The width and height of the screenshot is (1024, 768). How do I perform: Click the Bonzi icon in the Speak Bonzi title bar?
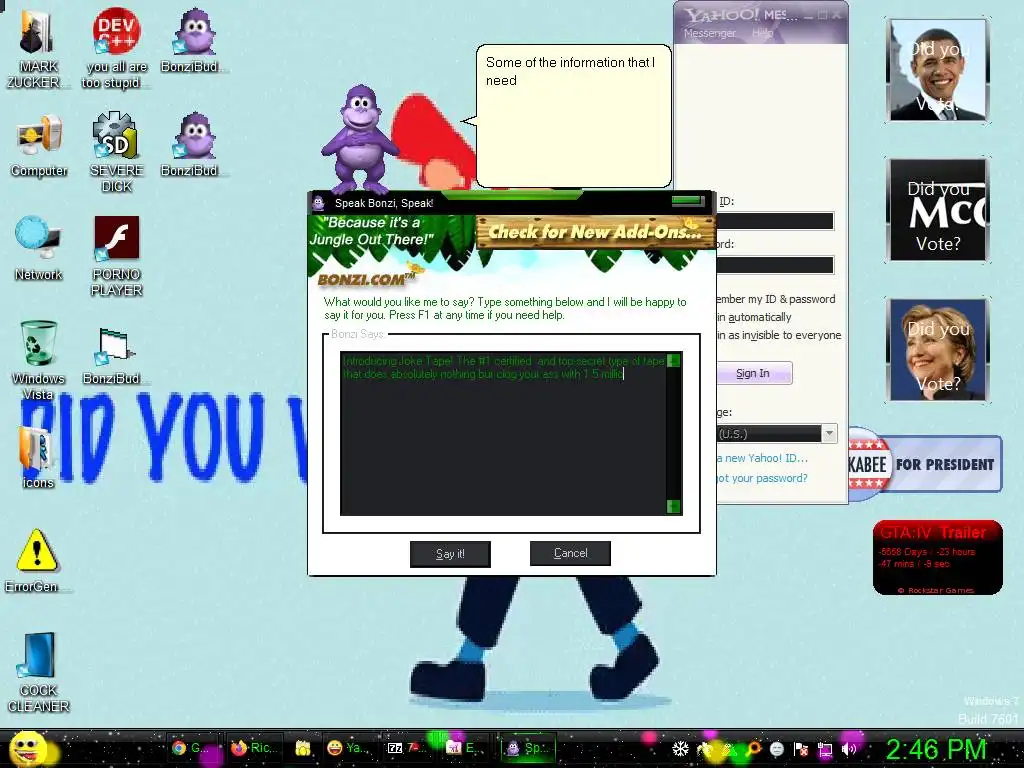(x=319, y=203)
